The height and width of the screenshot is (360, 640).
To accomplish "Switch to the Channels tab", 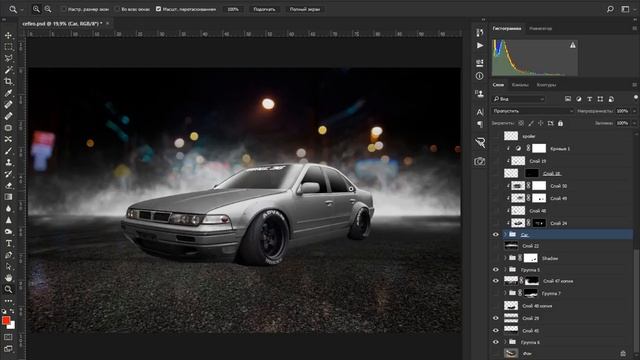I will [520, 85].
